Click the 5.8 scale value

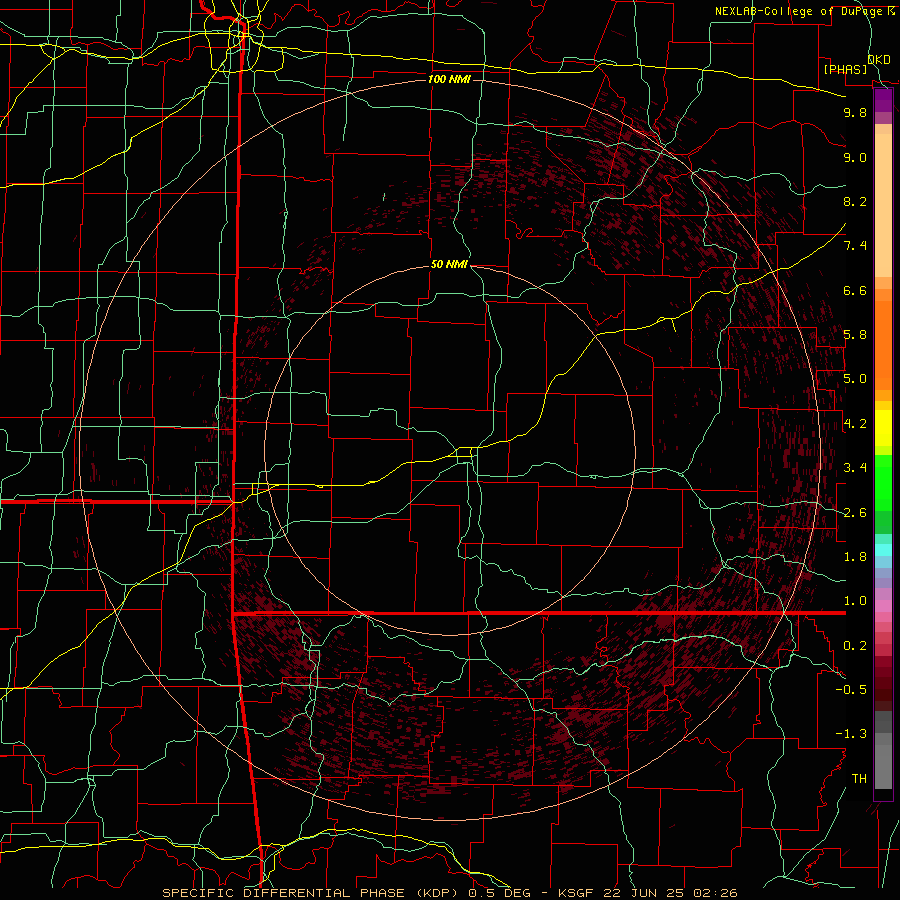[855, 335]
